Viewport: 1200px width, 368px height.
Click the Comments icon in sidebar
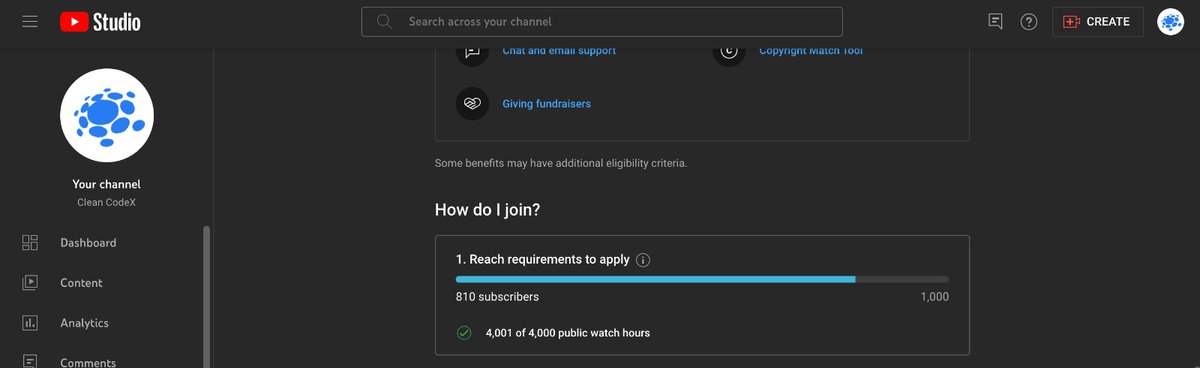[30, 361]
